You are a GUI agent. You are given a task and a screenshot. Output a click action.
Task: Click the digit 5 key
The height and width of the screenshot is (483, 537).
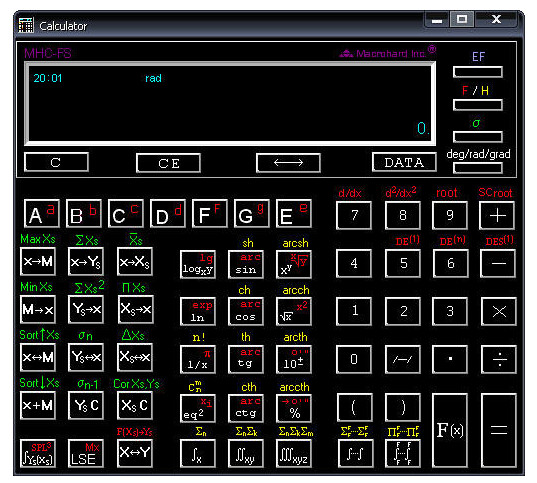point(403,263)
